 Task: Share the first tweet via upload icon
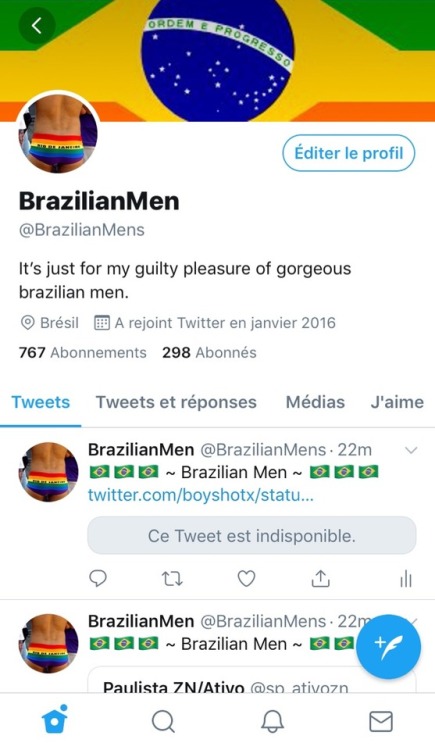click(321, 578)
